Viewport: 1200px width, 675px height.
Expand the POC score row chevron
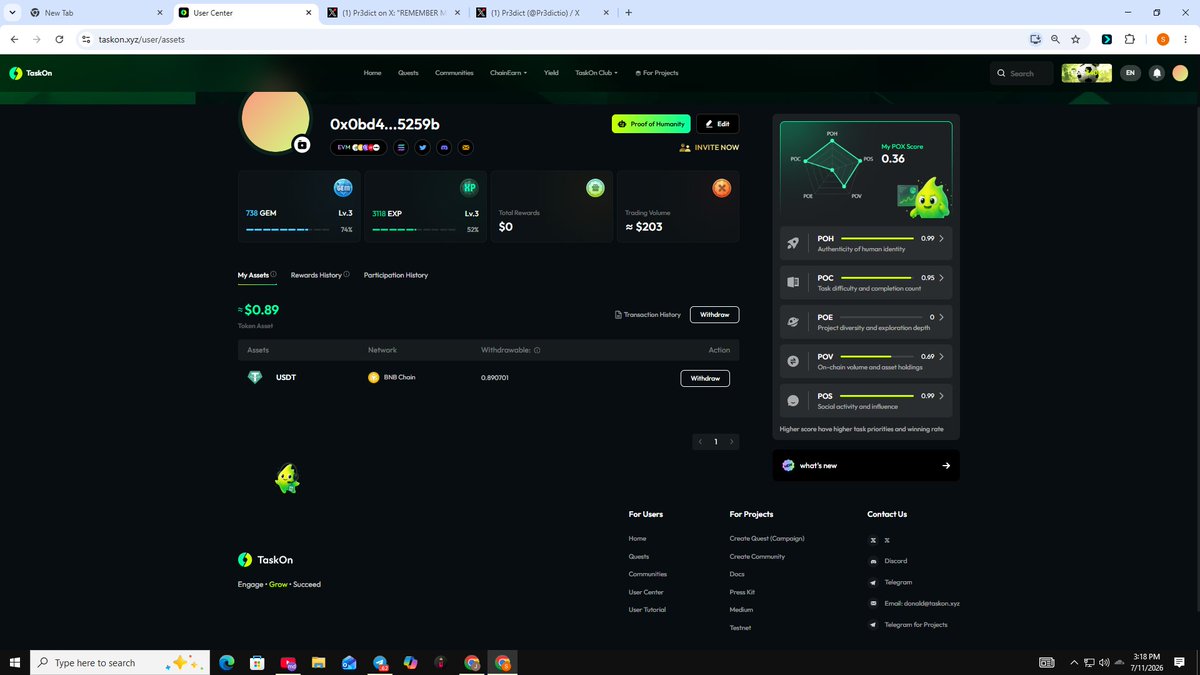(941, 277)
